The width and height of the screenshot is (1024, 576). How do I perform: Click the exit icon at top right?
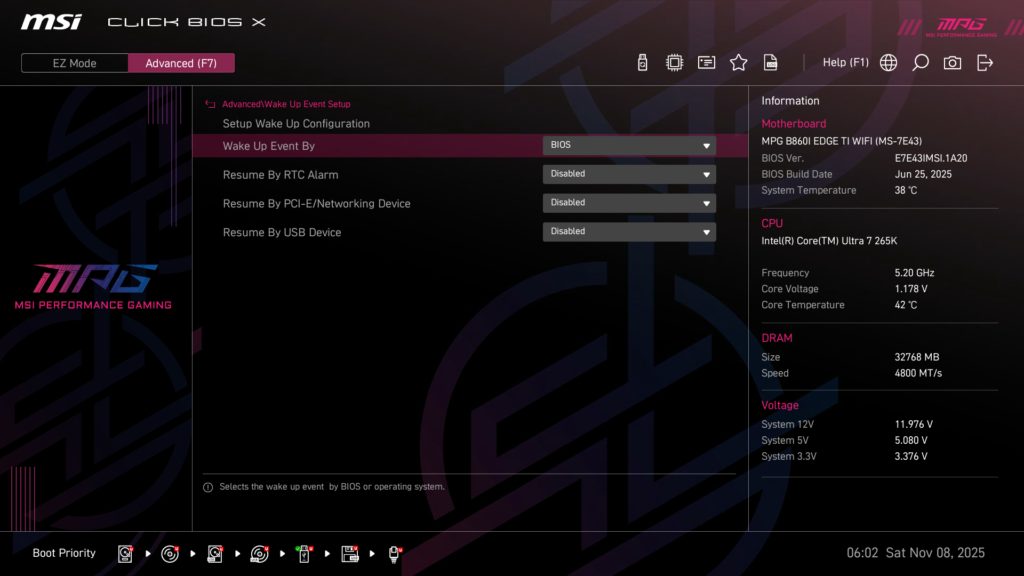click(985, 61)
